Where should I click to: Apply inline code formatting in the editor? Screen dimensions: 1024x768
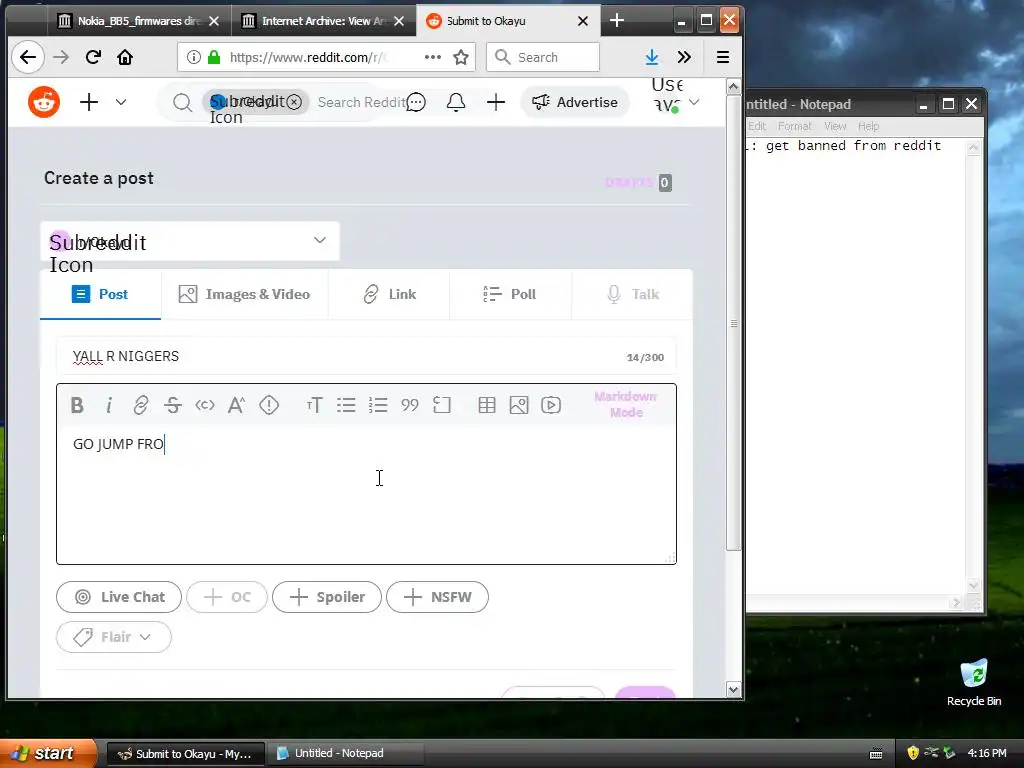point(204,405)
